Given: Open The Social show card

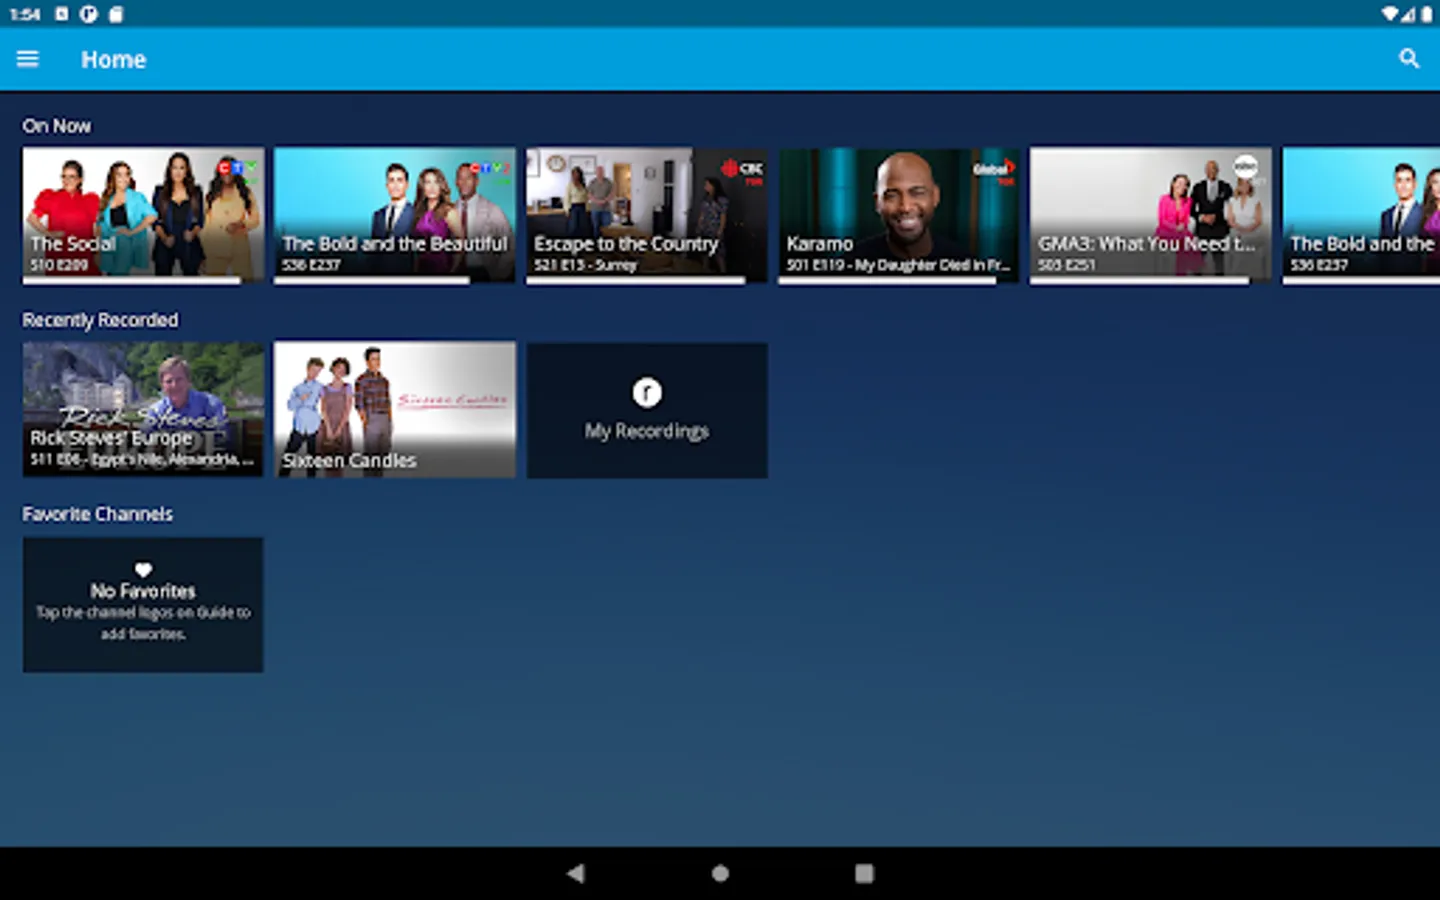Looking at the screenshot, I should pos(143,215).
